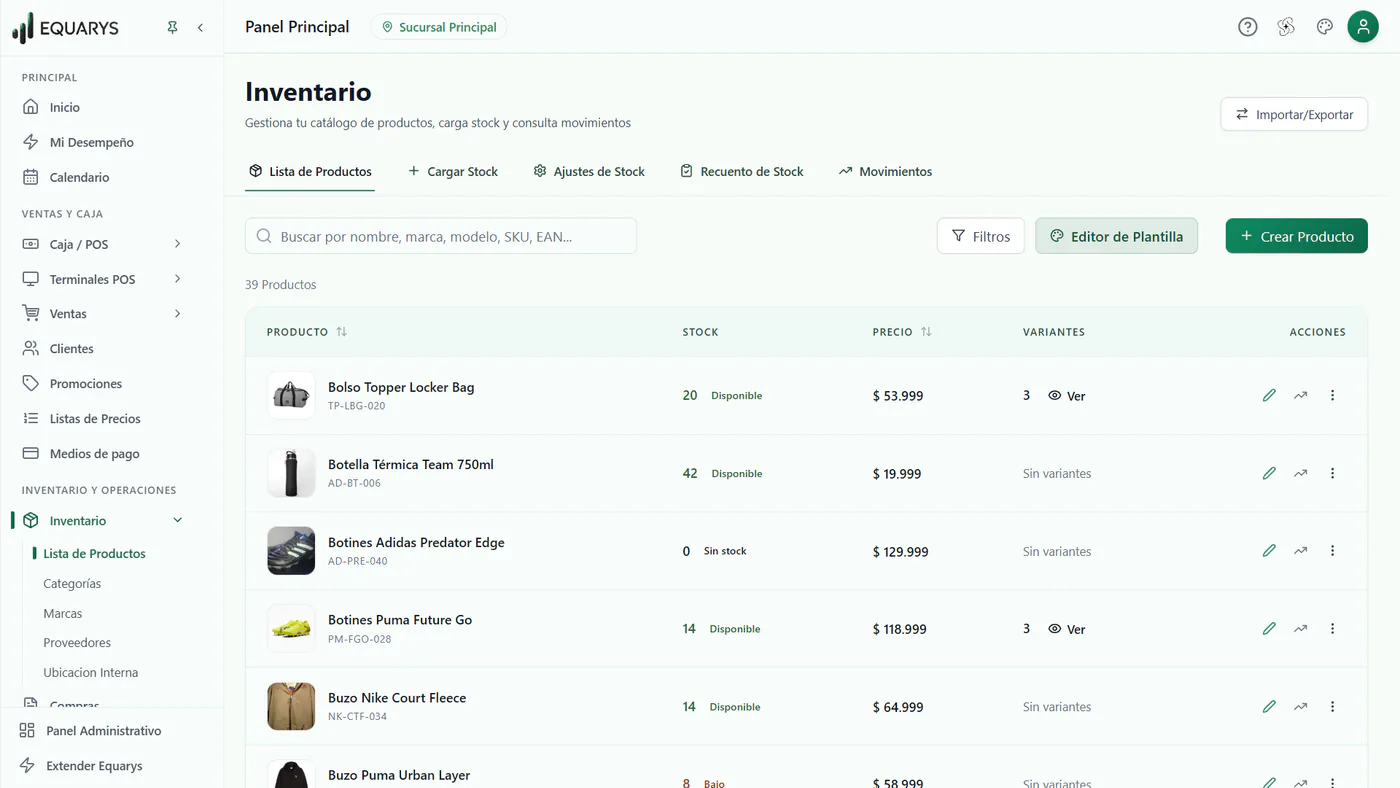Edit Botines Adidas Predator Edge with pencil icon
This screenshot has height=788, width=1400.
(x=1269, y=550)
